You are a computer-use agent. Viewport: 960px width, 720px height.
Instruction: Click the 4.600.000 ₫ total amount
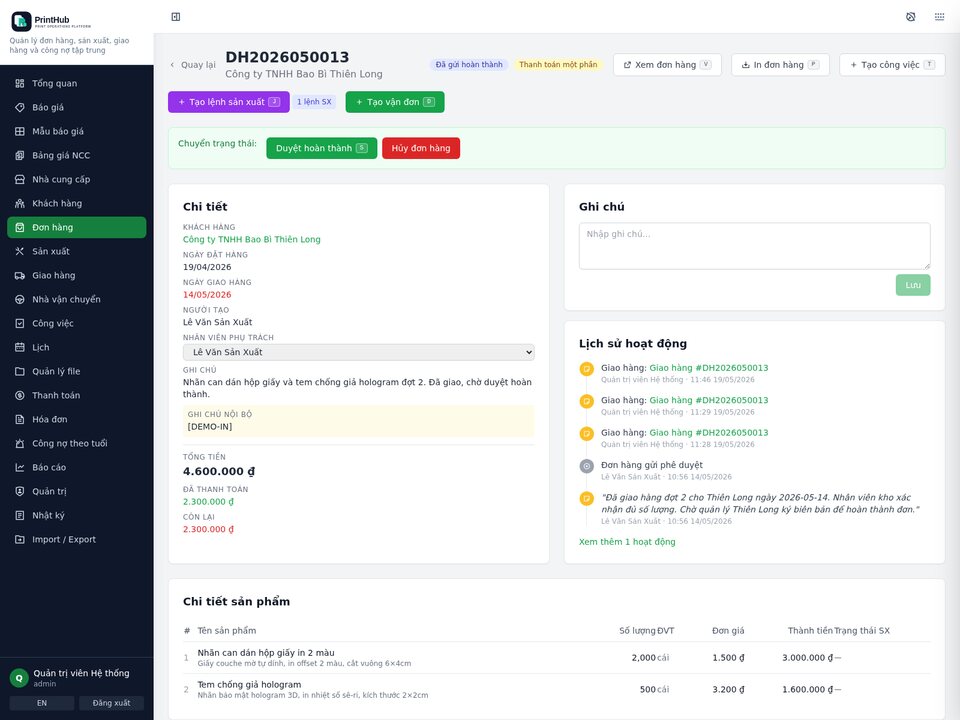219,471
